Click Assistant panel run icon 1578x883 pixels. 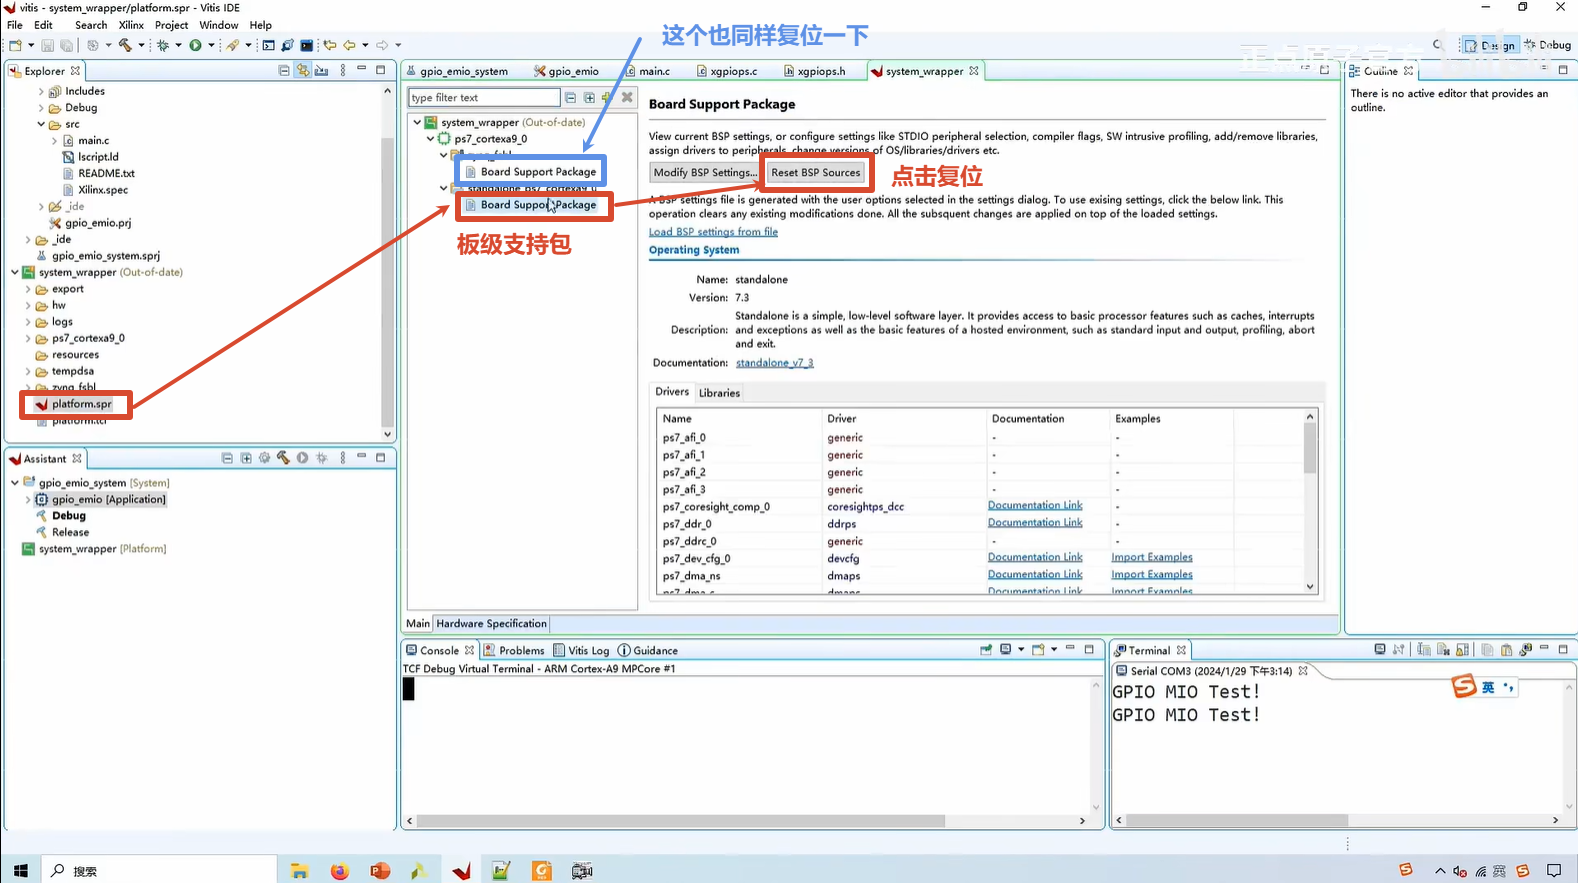(302, 458)
